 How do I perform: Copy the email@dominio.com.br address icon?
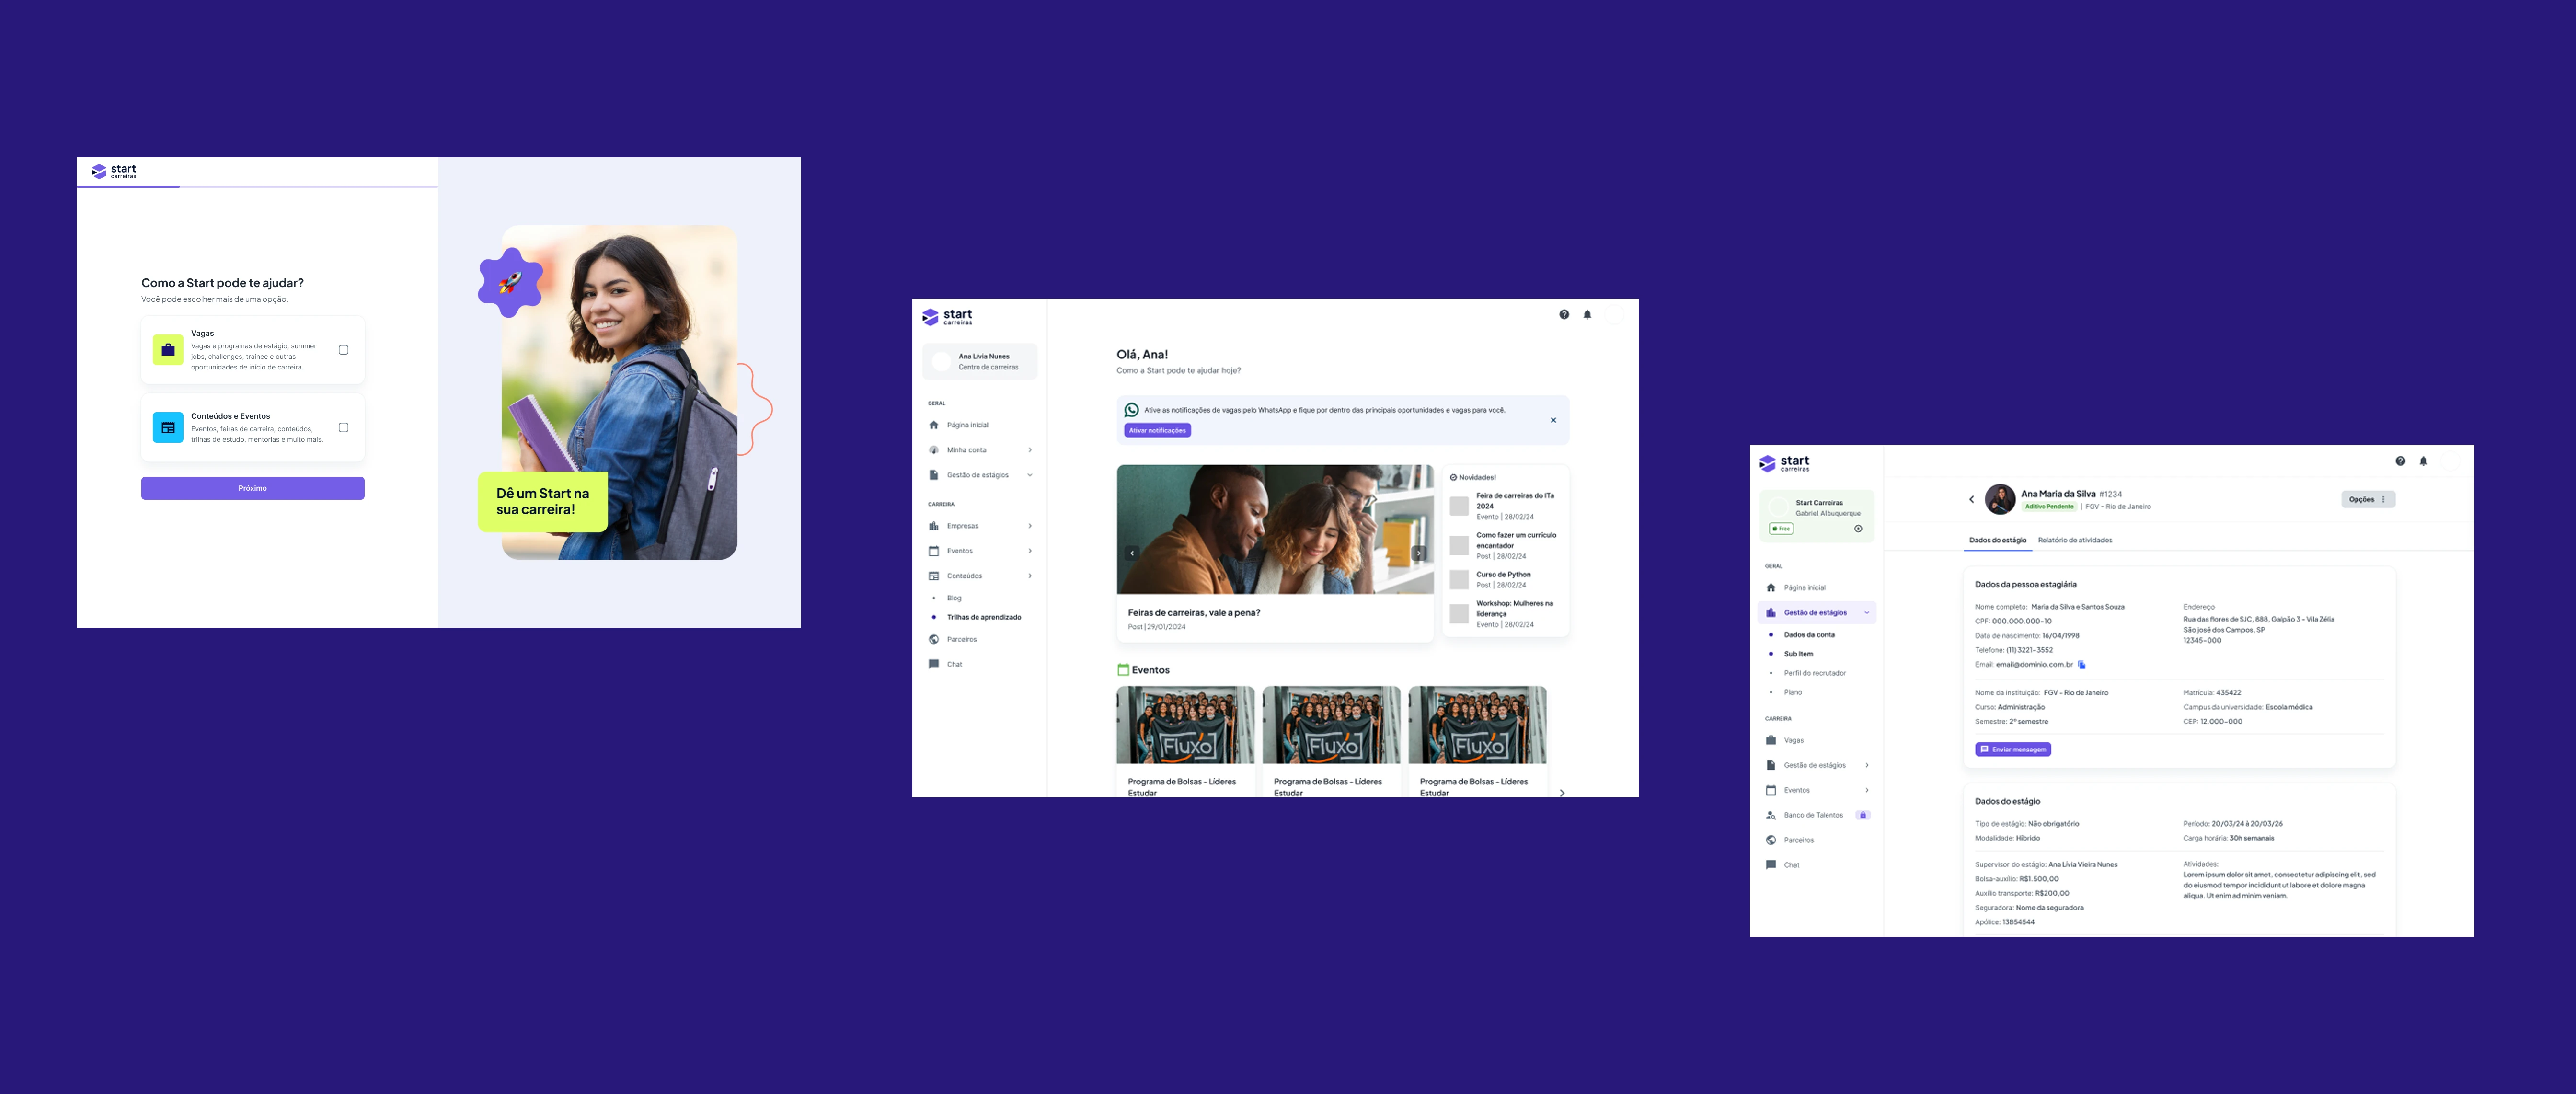pyautogui.click(x=2082, y=665)
